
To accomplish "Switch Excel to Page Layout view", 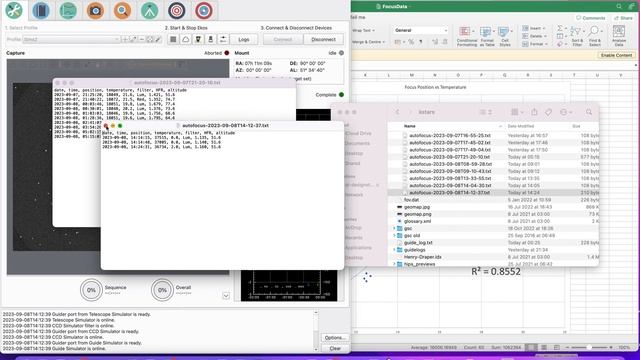I will pos(544,347).
